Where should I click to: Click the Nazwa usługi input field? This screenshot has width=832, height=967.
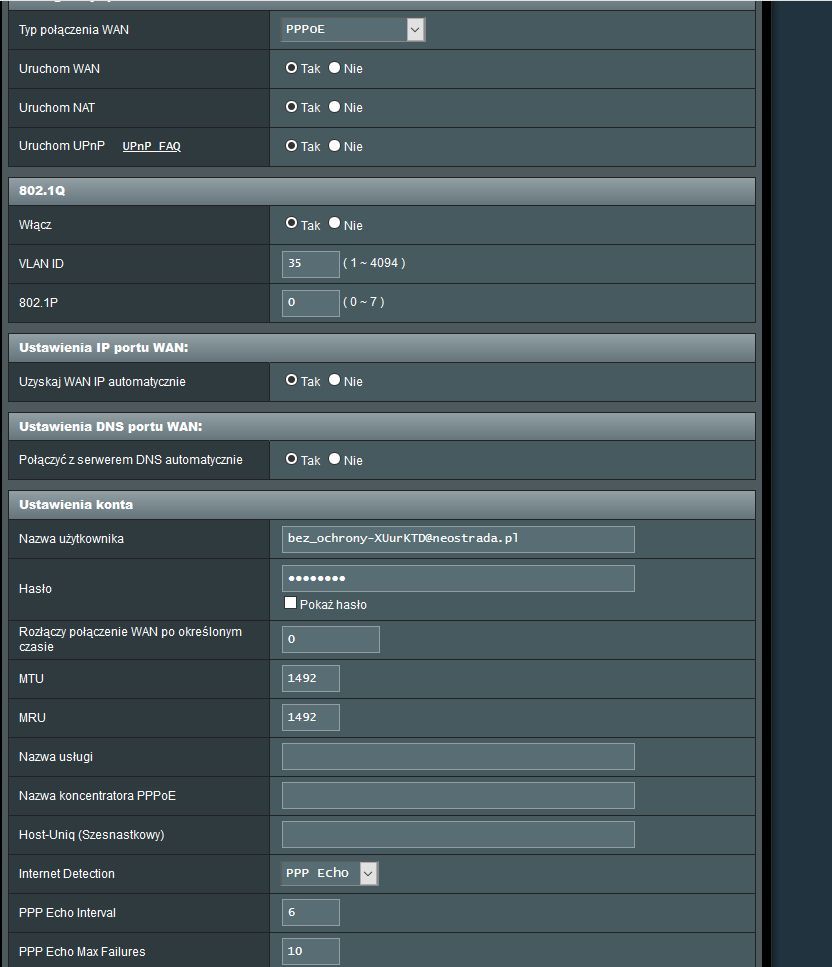(458, 756)
